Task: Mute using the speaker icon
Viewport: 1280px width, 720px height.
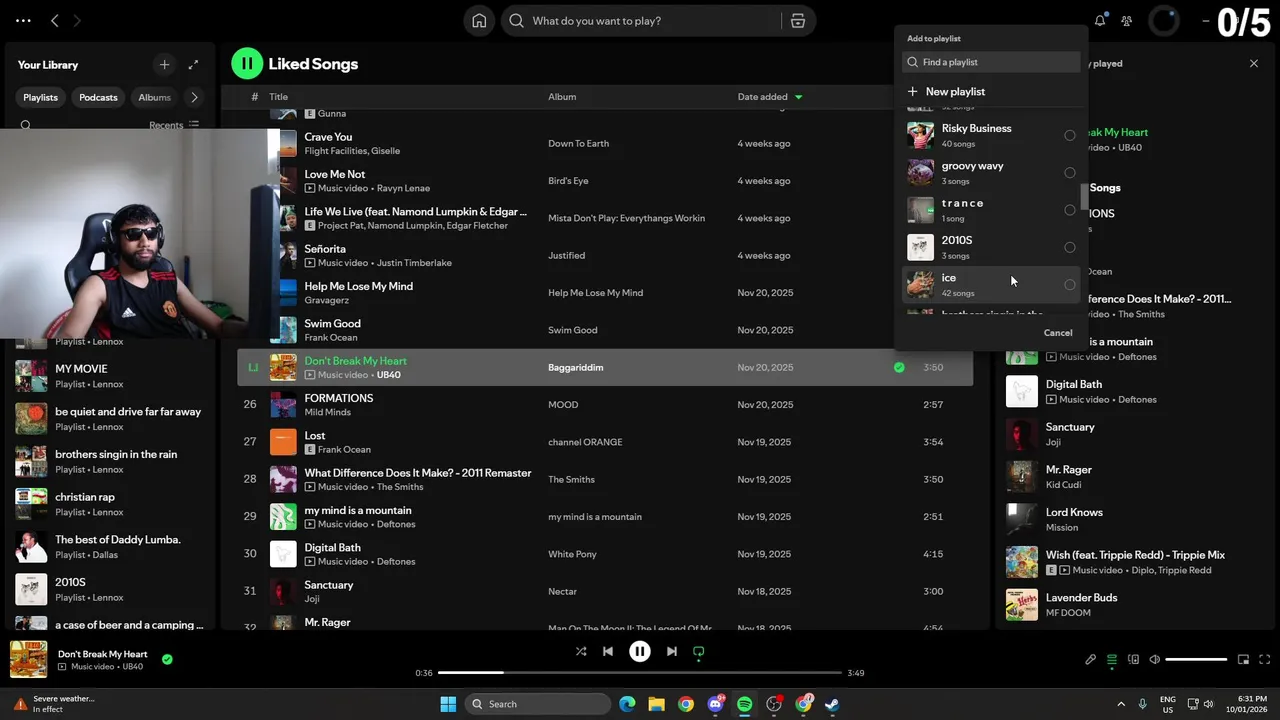Action: (x=1154, y=659)
